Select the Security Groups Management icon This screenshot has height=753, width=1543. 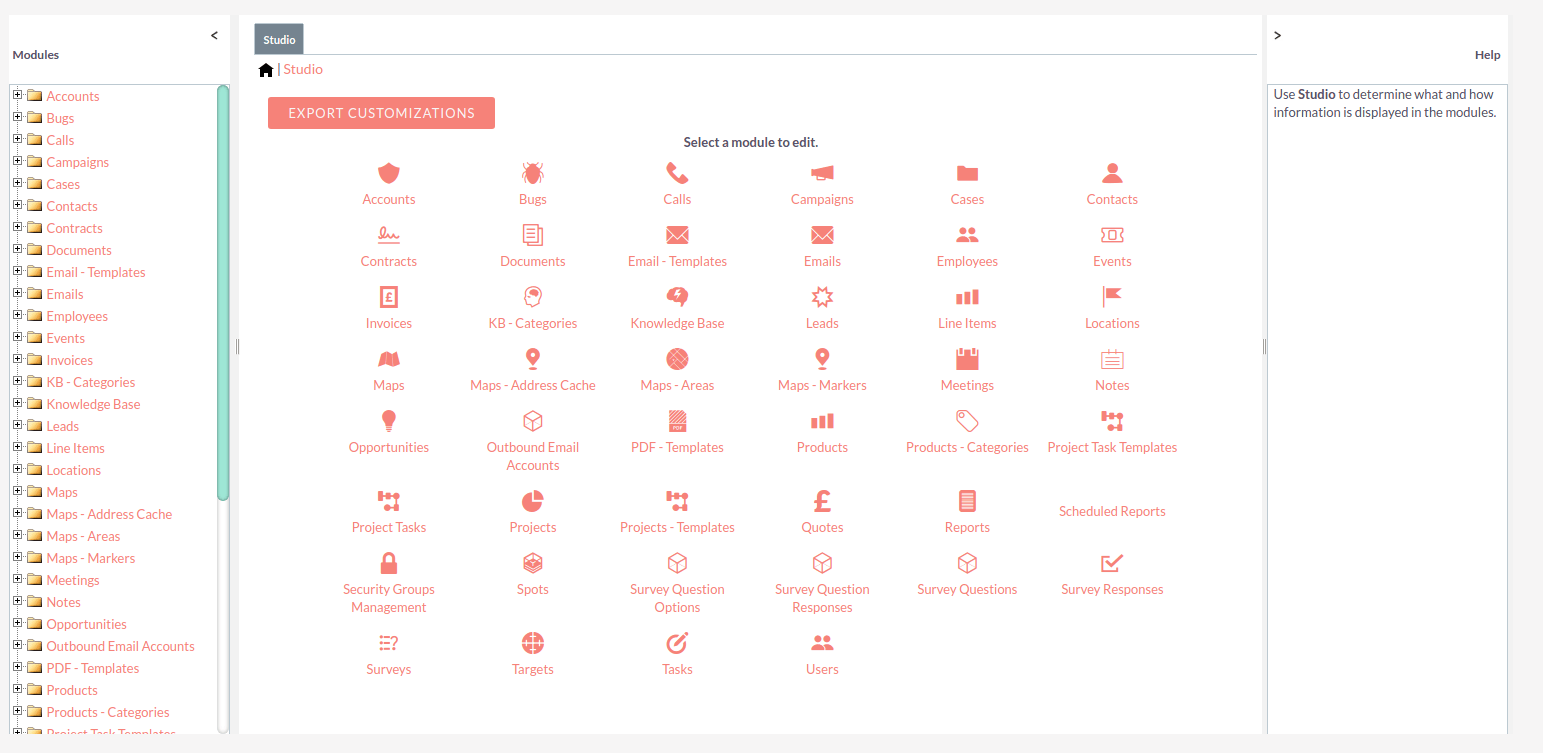[x=388, y=562]
